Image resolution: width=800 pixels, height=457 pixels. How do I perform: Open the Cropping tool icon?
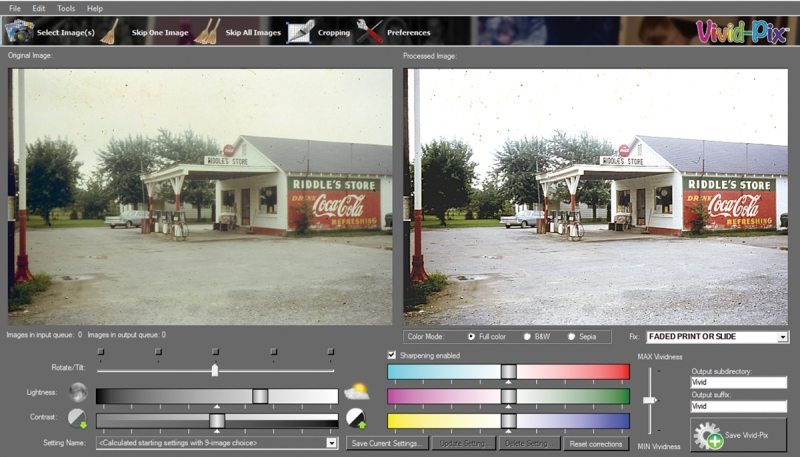tap(301, 32)
